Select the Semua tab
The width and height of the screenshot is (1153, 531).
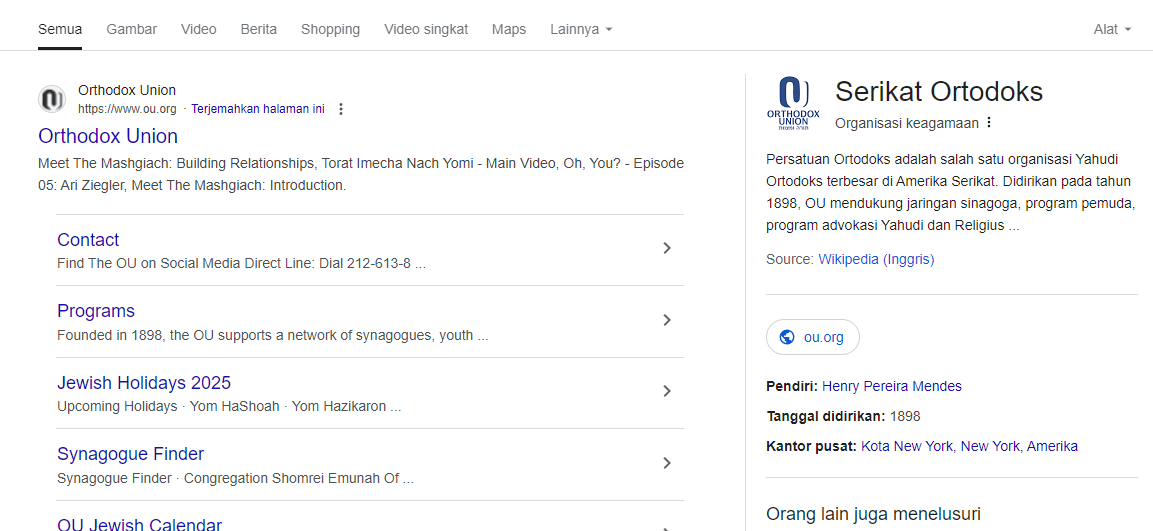click(x=60, y=29)
